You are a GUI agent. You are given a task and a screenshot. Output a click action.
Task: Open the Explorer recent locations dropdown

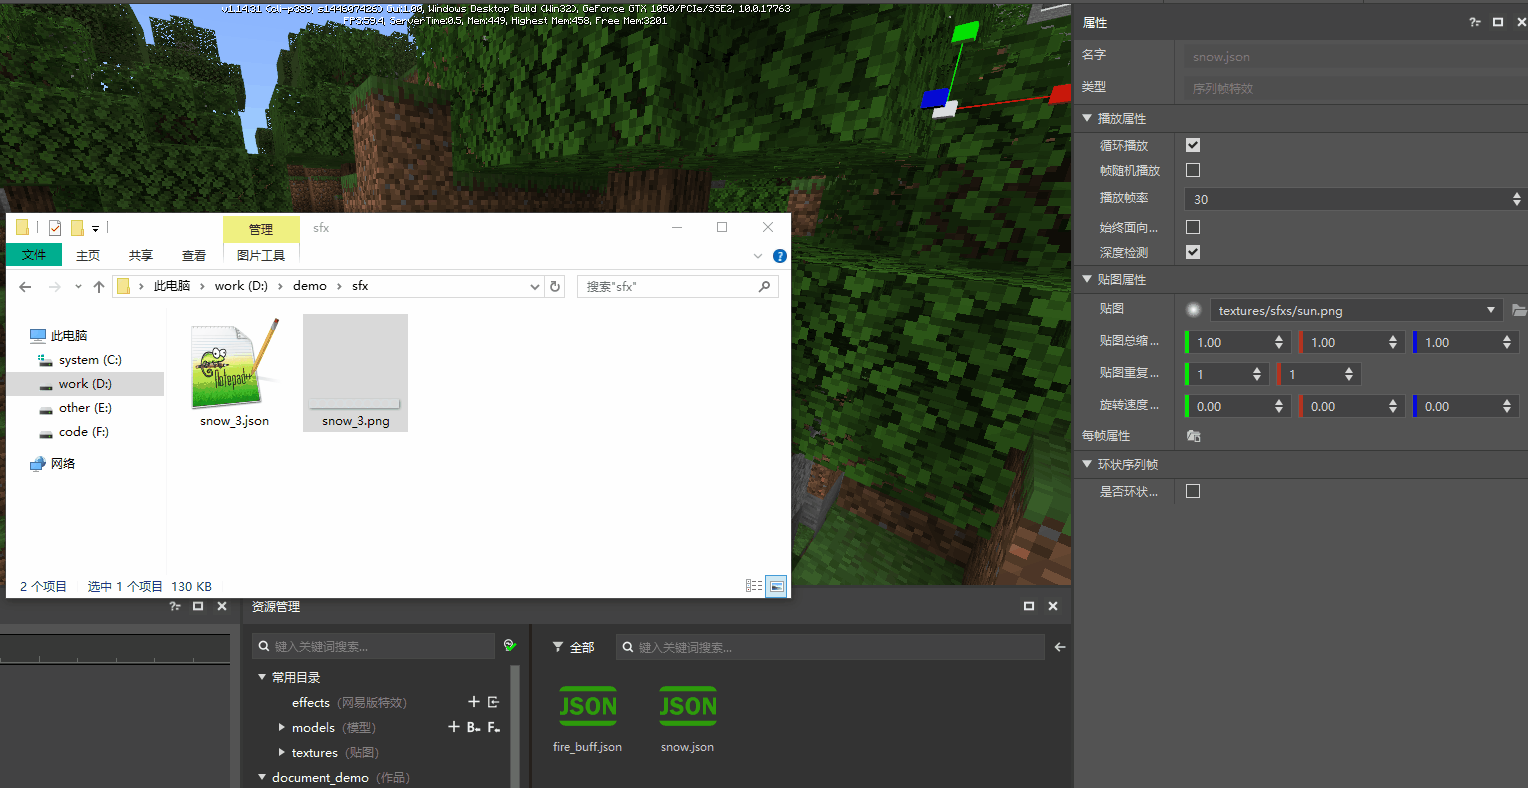[x=78, y=287]
